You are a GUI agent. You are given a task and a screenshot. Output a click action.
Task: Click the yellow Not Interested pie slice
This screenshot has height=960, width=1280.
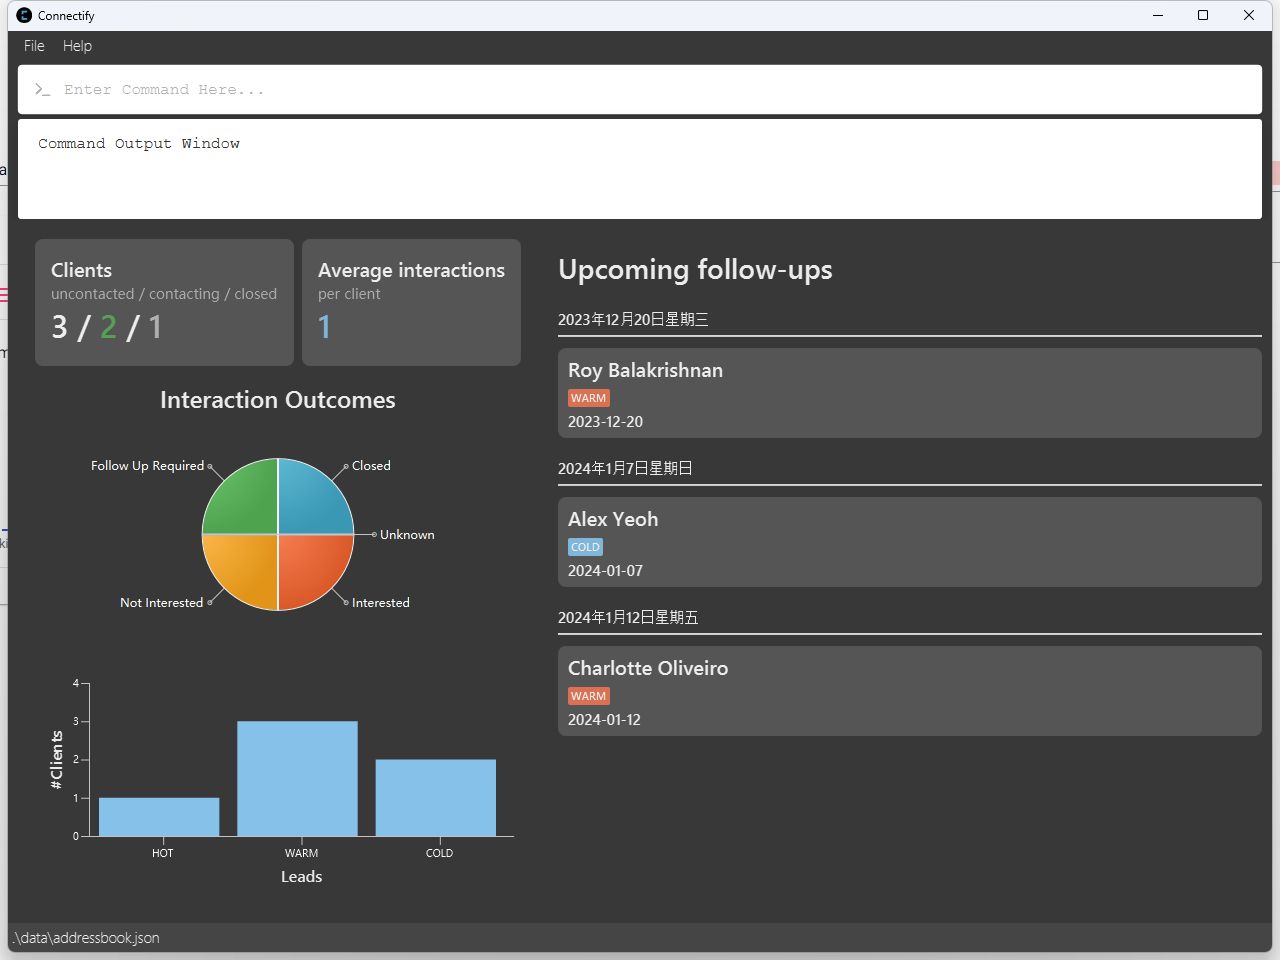coord(248,564)
